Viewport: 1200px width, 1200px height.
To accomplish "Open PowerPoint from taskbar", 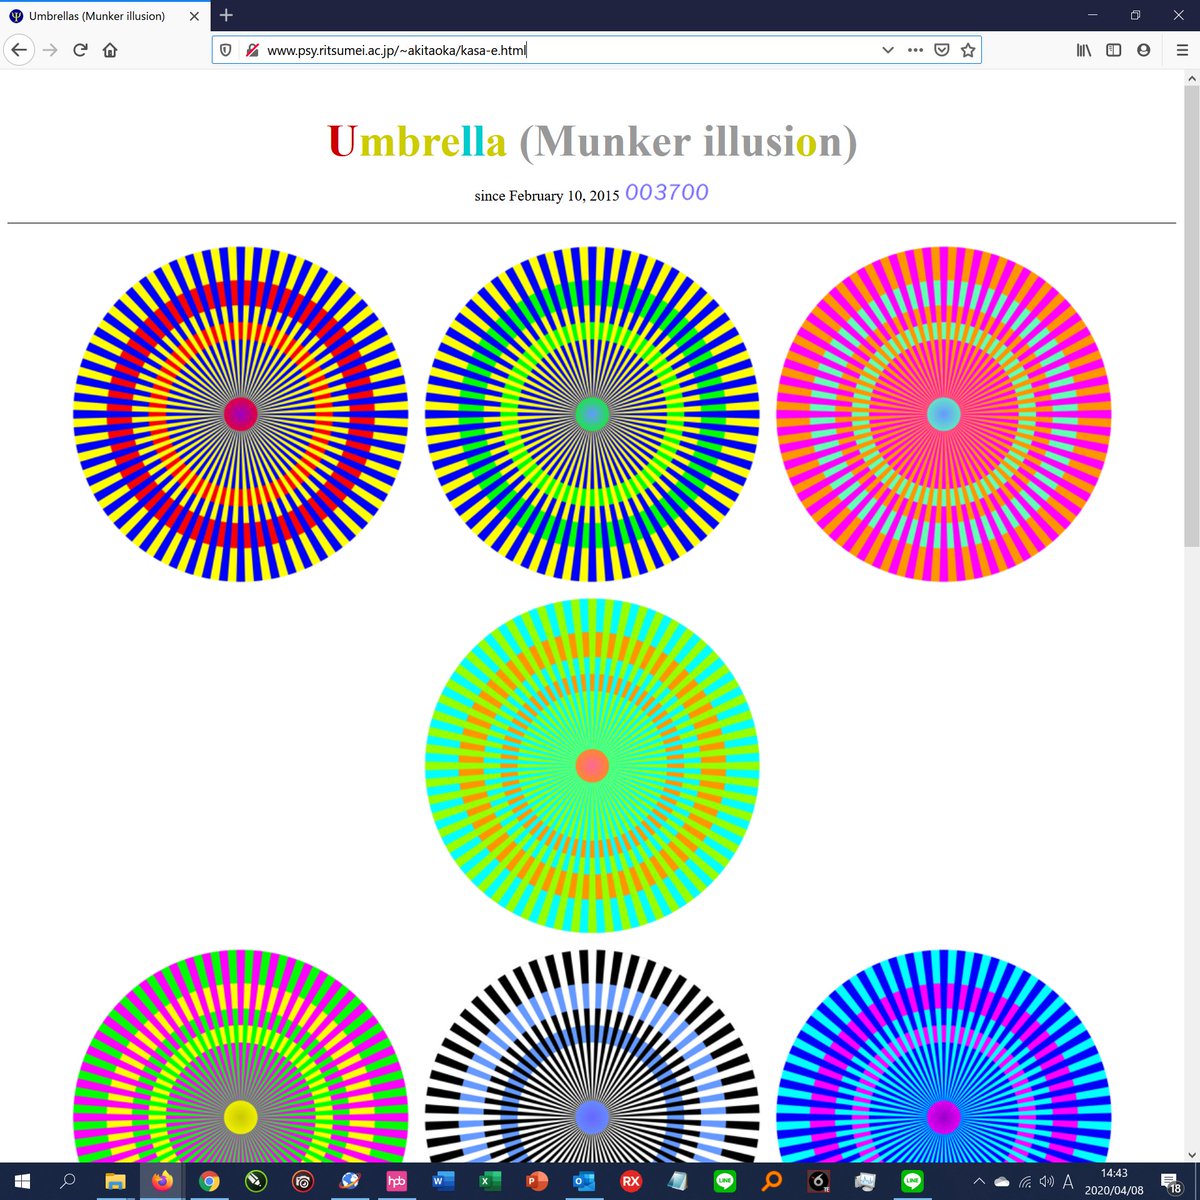I will [537, 1181].
